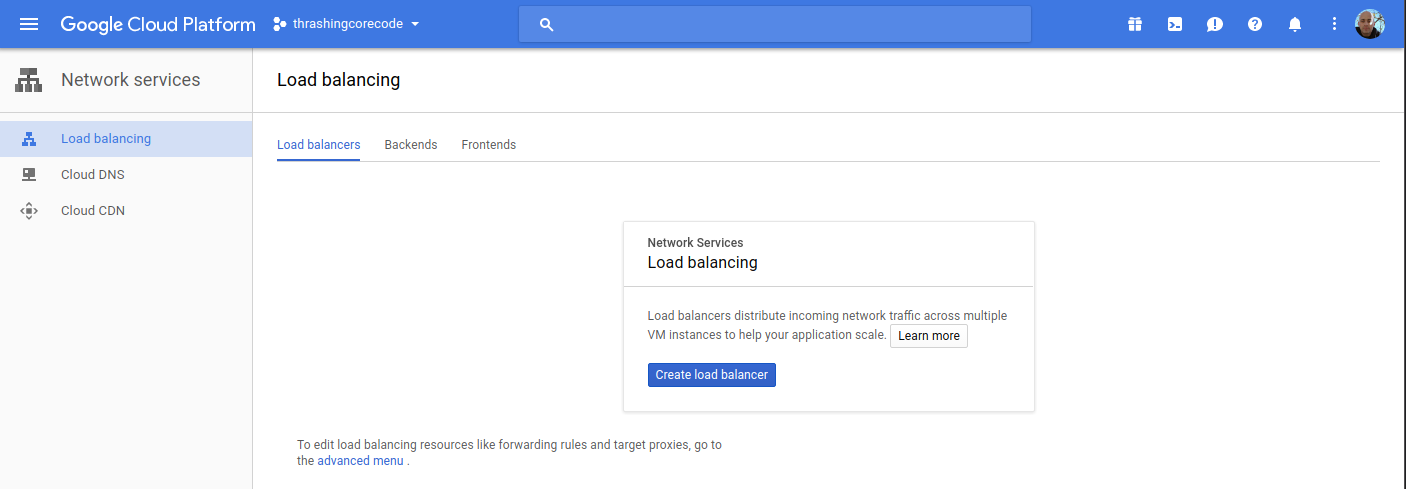Click the Load balancing page title
This screenshot has height=489, width=1406.
pos(338,80)
